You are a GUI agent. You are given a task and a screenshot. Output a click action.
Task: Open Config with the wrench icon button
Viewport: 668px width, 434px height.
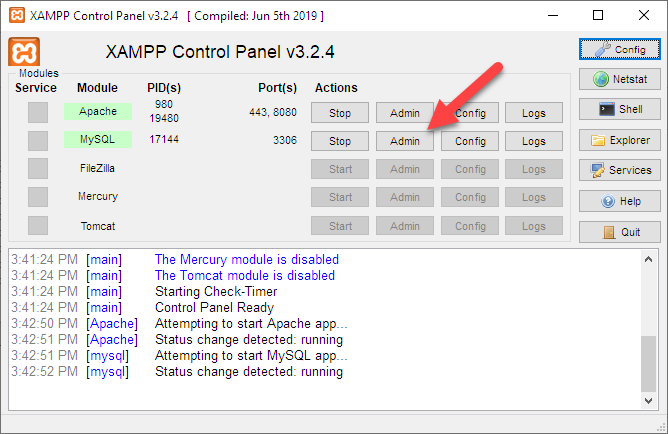pyautogui.click(x=619, y=49)
